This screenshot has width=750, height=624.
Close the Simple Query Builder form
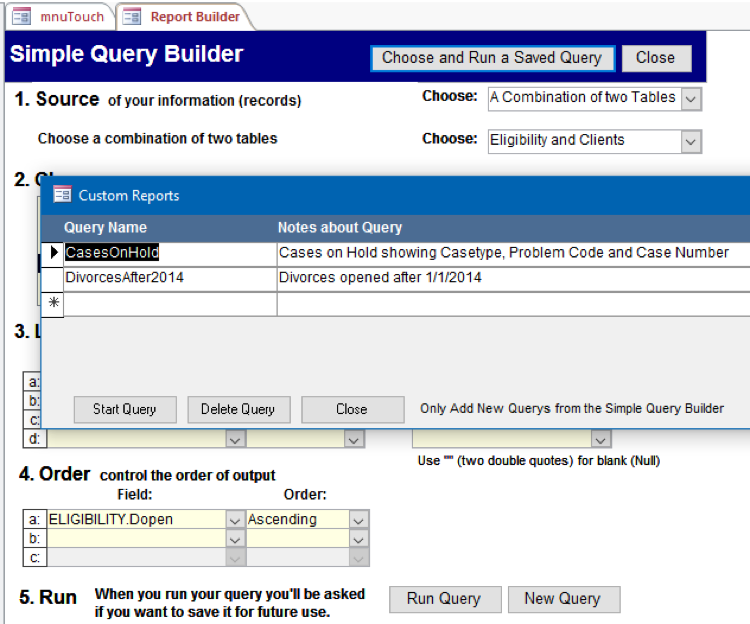click(655, 58)
